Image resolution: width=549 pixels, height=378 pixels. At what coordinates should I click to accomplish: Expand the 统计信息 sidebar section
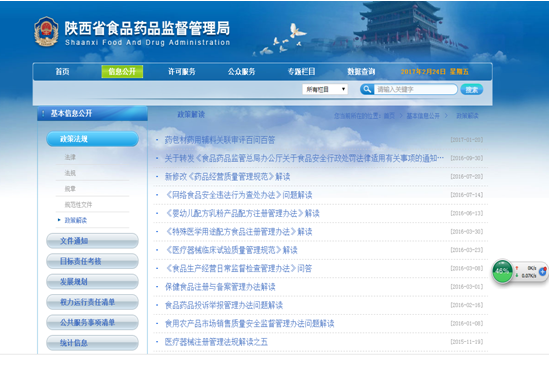click(92, 343)
